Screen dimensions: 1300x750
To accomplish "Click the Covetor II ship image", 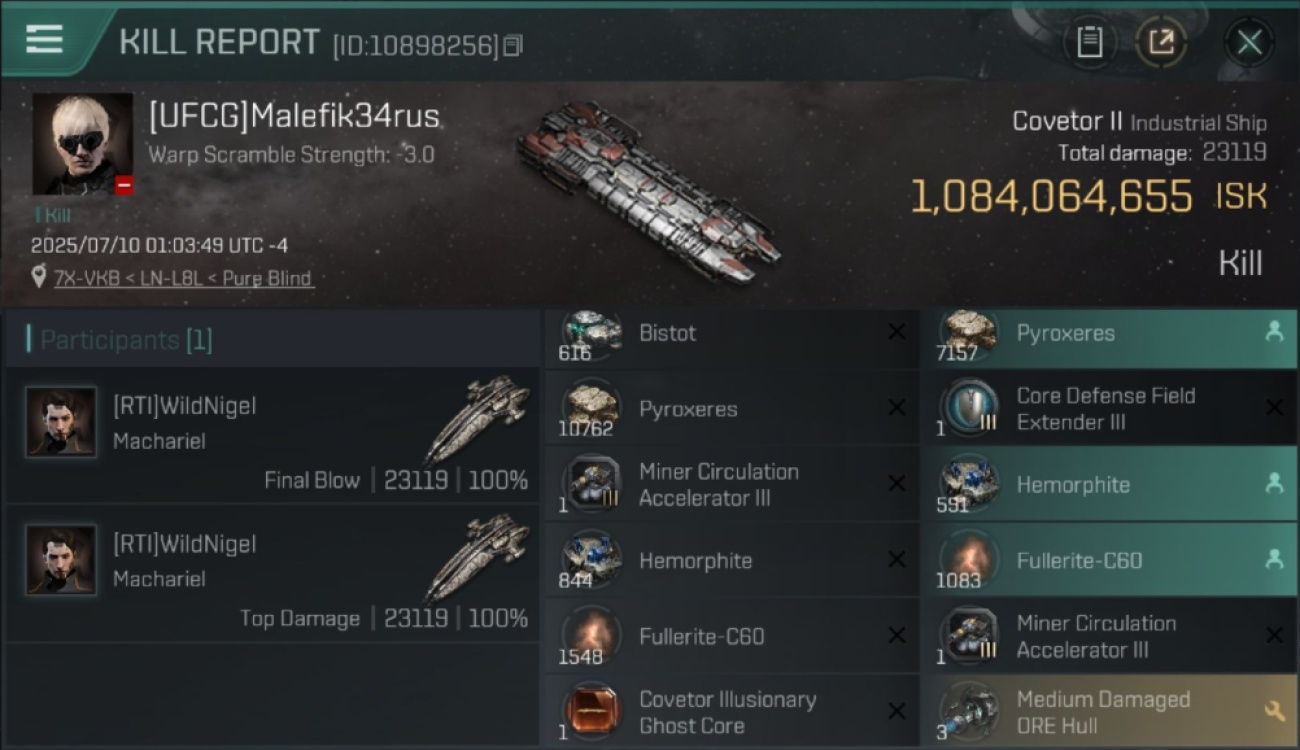I will coord(649,190).
